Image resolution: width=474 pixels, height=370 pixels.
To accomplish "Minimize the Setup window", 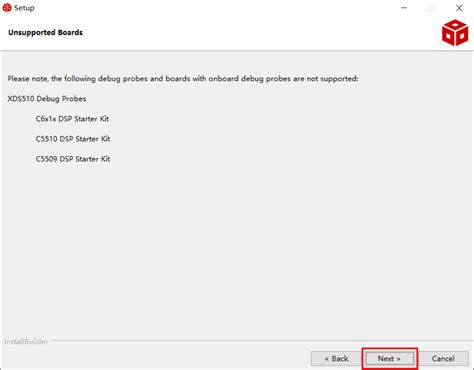I will pos(404,8).
